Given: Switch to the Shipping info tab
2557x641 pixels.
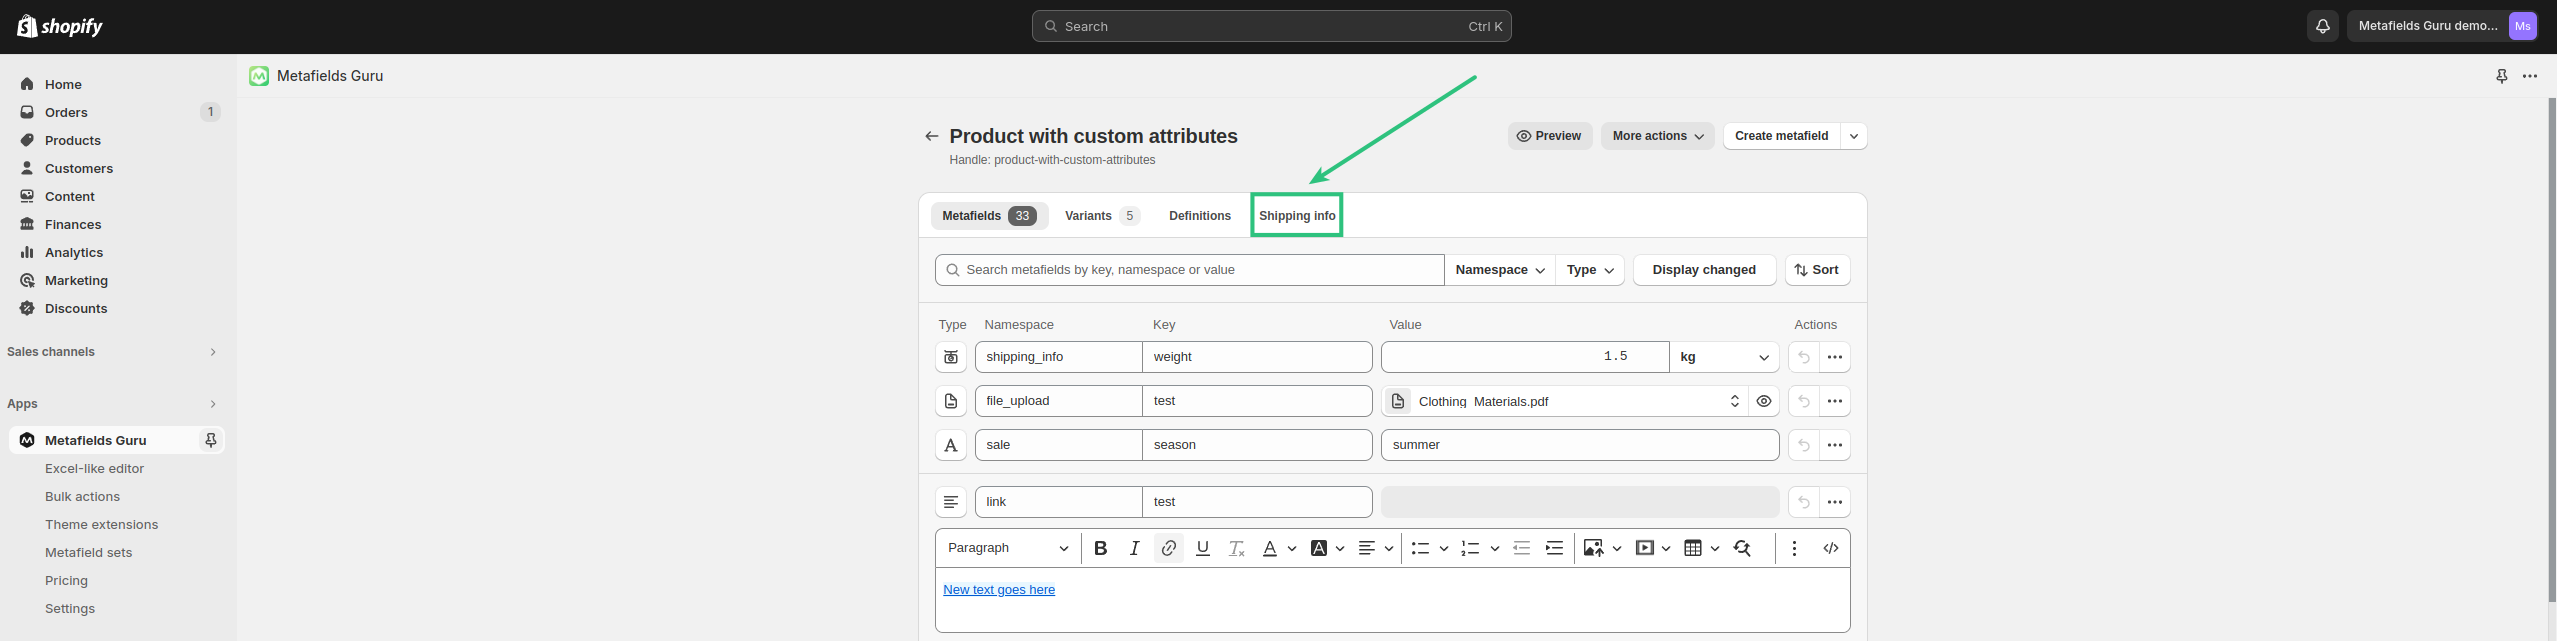Looking at the screenshot, I should 1297,216.
